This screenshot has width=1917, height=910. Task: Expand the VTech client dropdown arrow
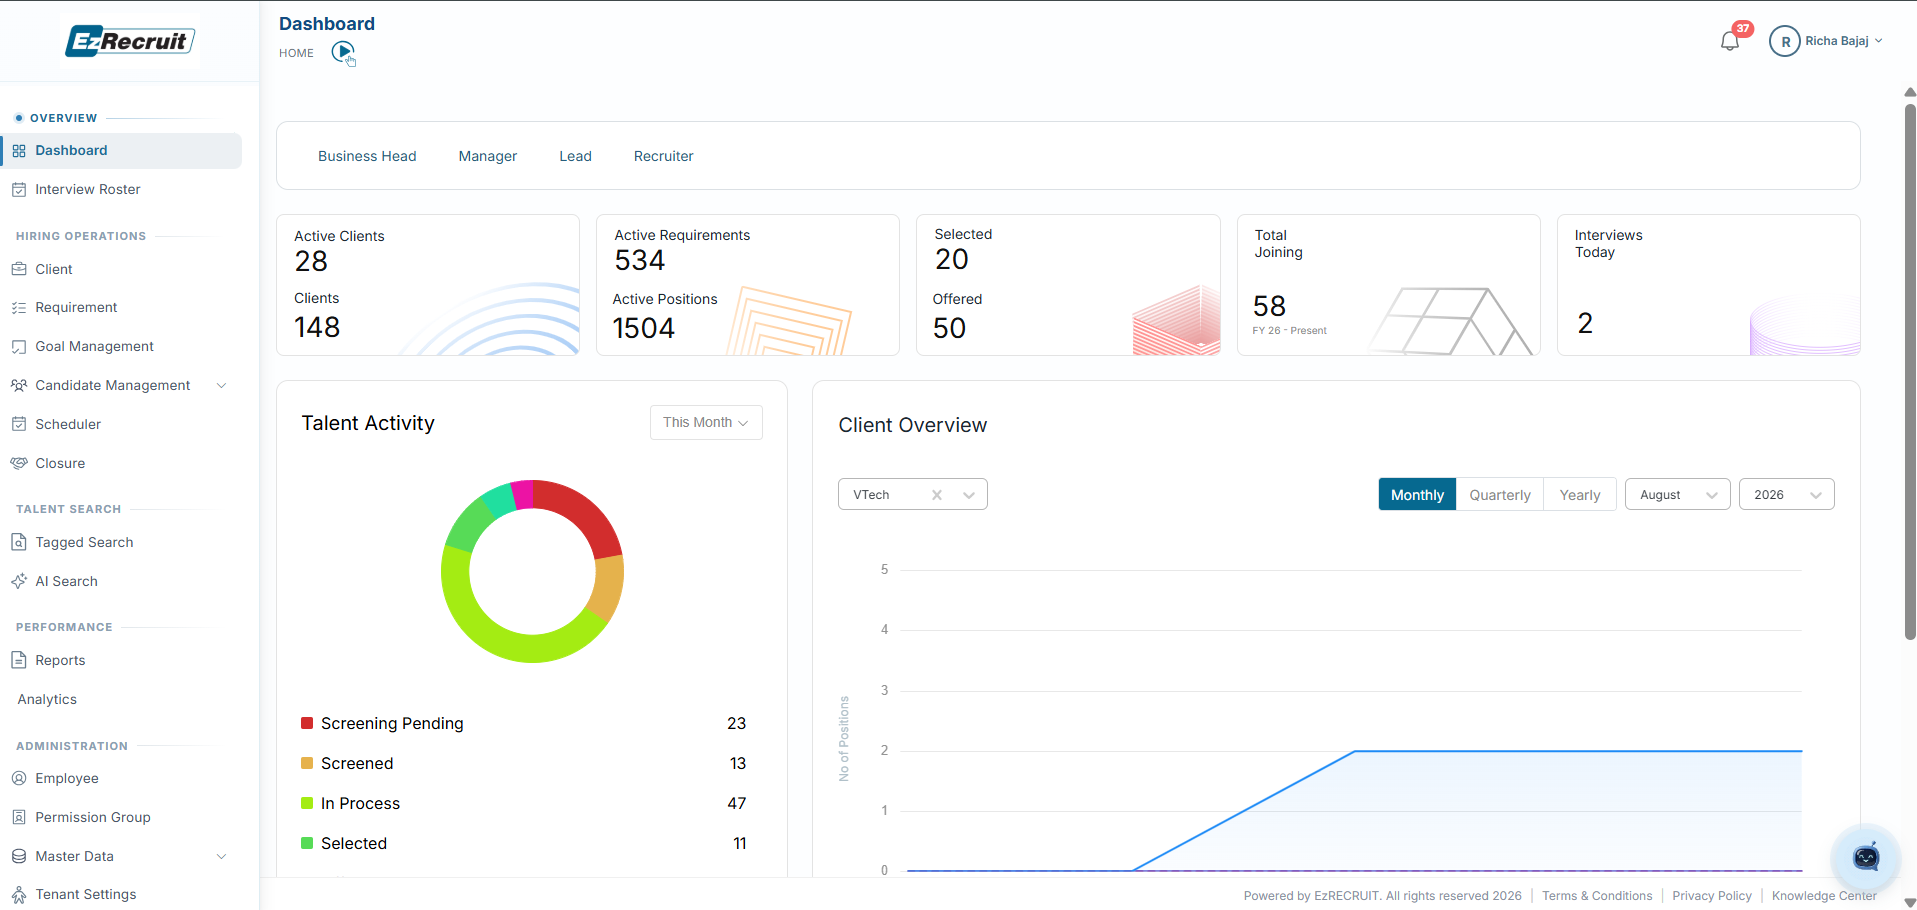pos(969,495)
